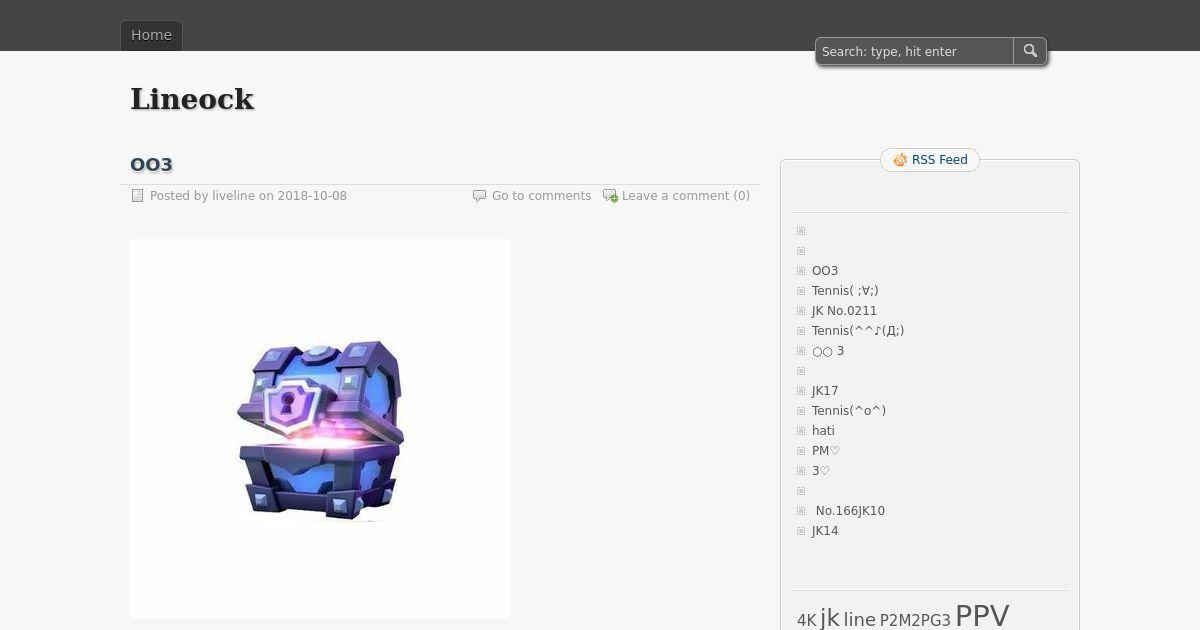The image size is (1200, 630).
Task: Click the search magnifier button
Action: click(x=1030, y=51)
